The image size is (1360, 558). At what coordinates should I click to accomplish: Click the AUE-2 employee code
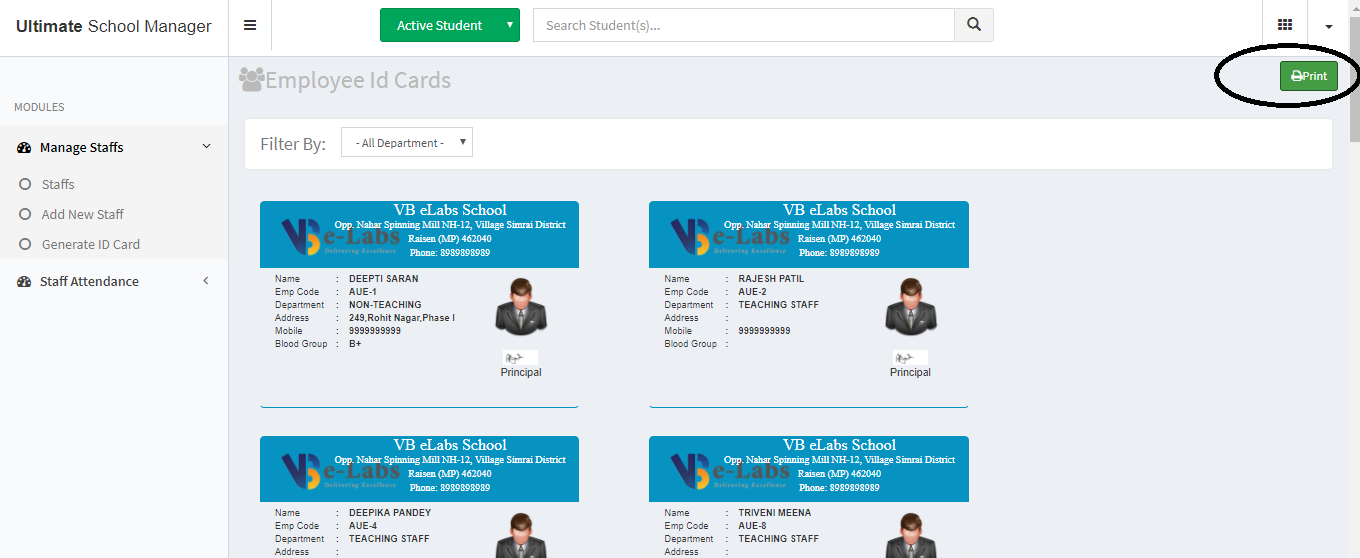click(752, 292)
